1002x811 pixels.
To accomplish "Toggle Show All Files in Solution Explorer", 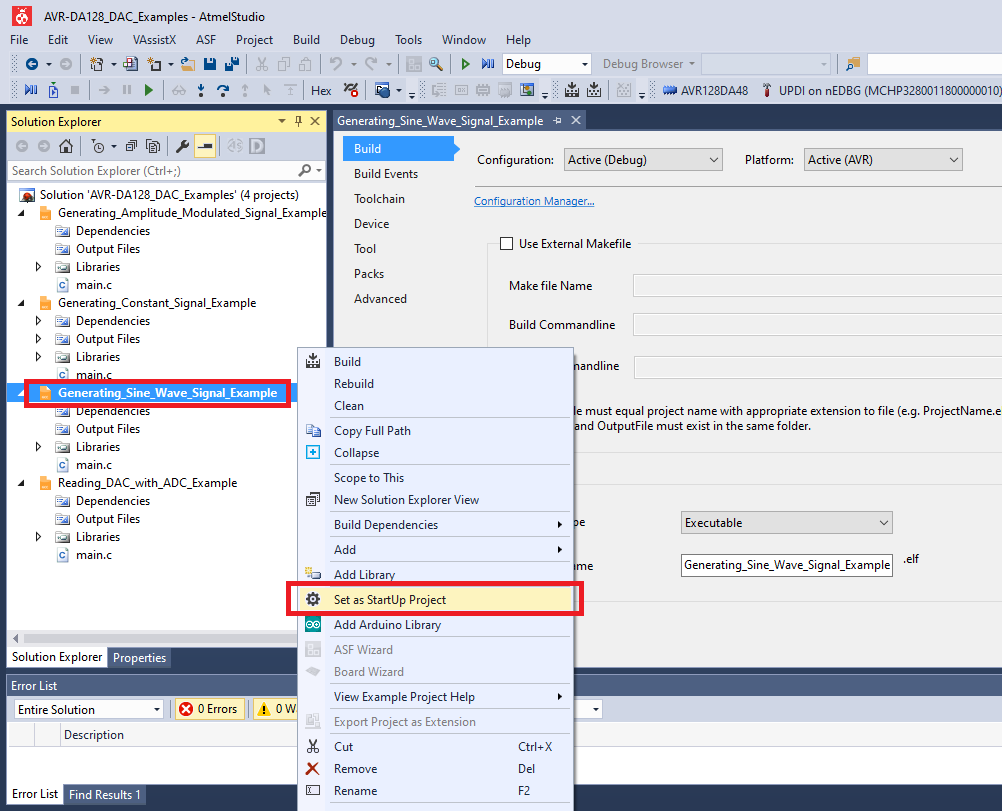I will [x=153, y=146].
